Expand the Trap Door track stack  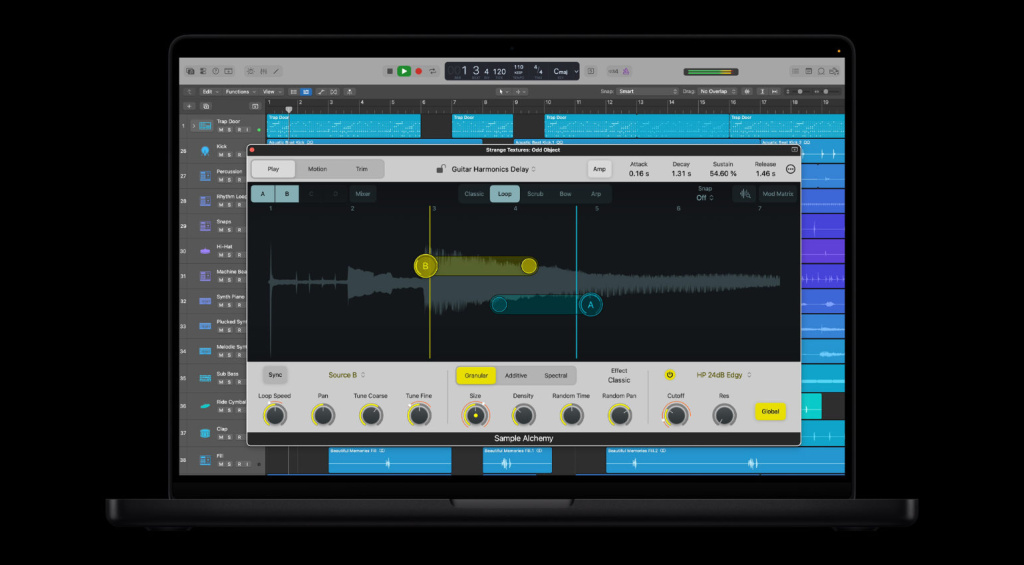[x=193, y=125]
